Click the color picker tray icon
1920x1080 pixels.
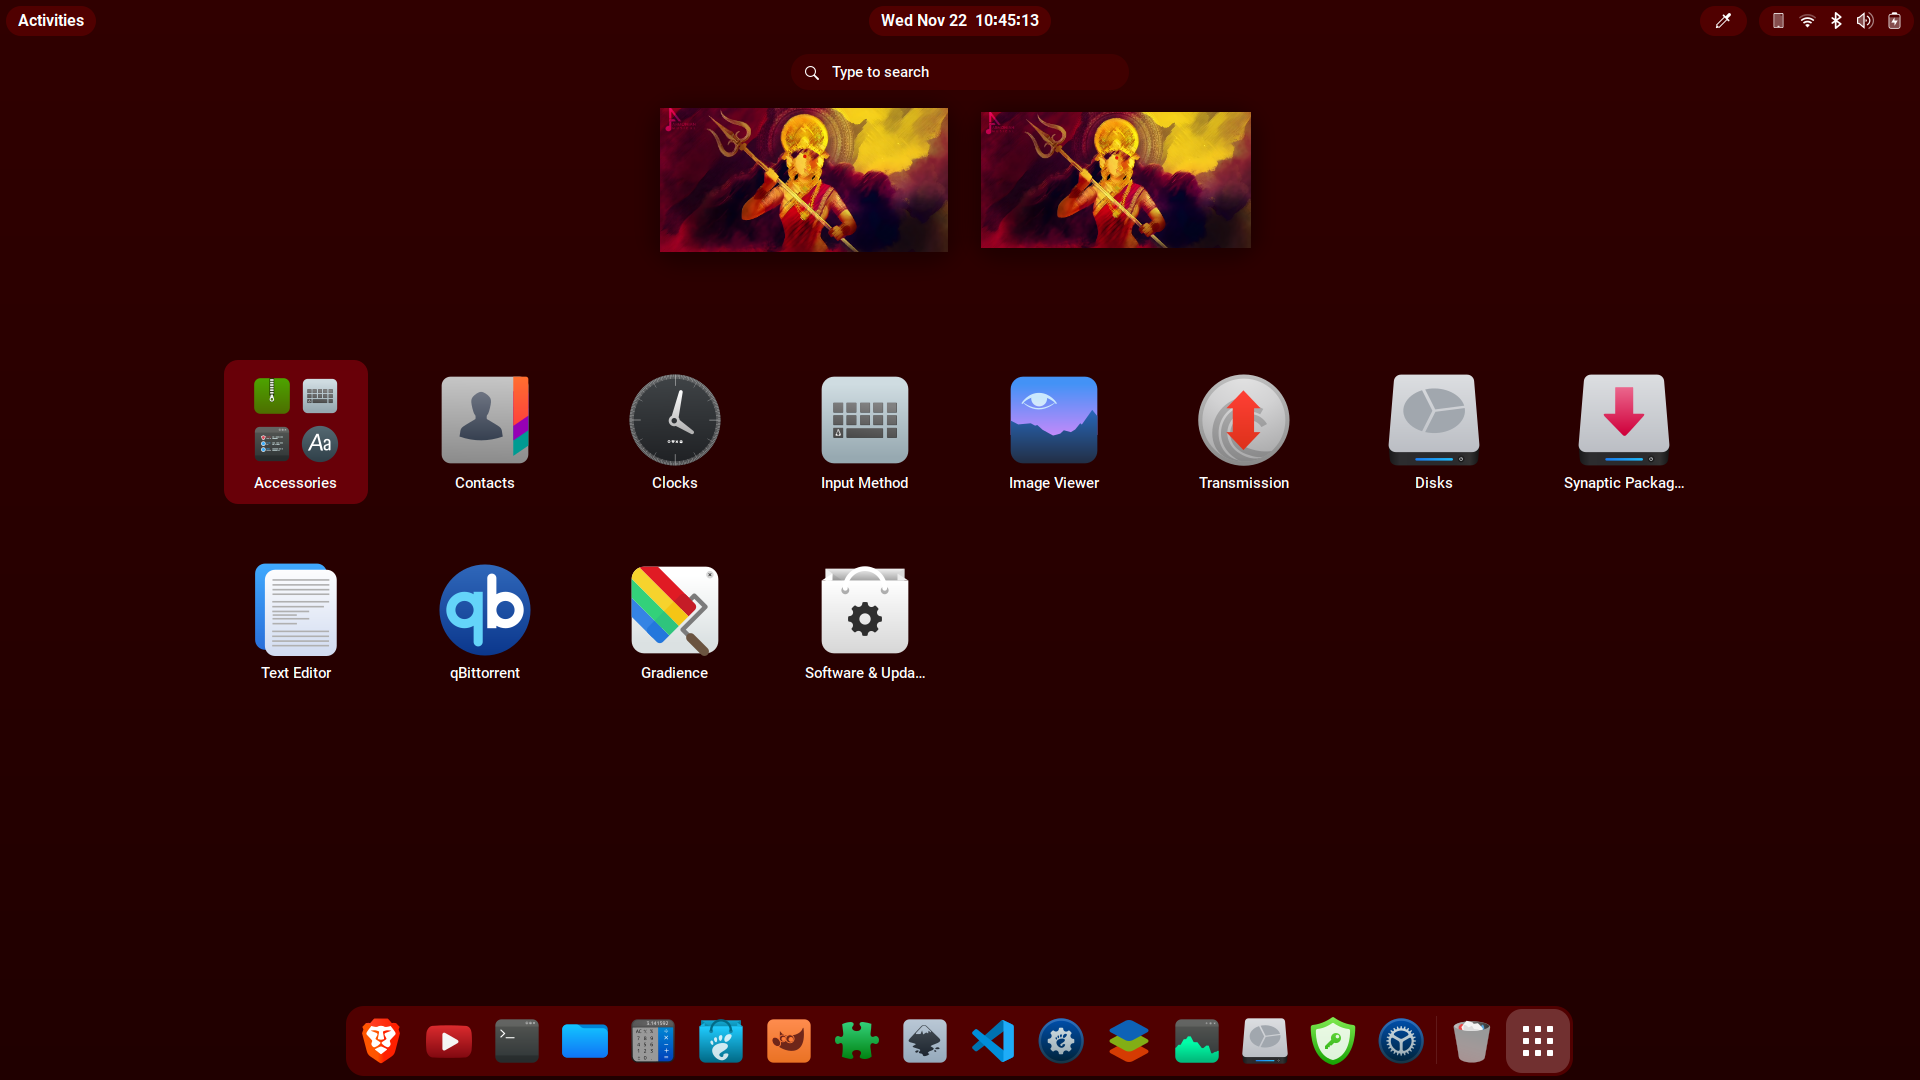[1723, 20]
